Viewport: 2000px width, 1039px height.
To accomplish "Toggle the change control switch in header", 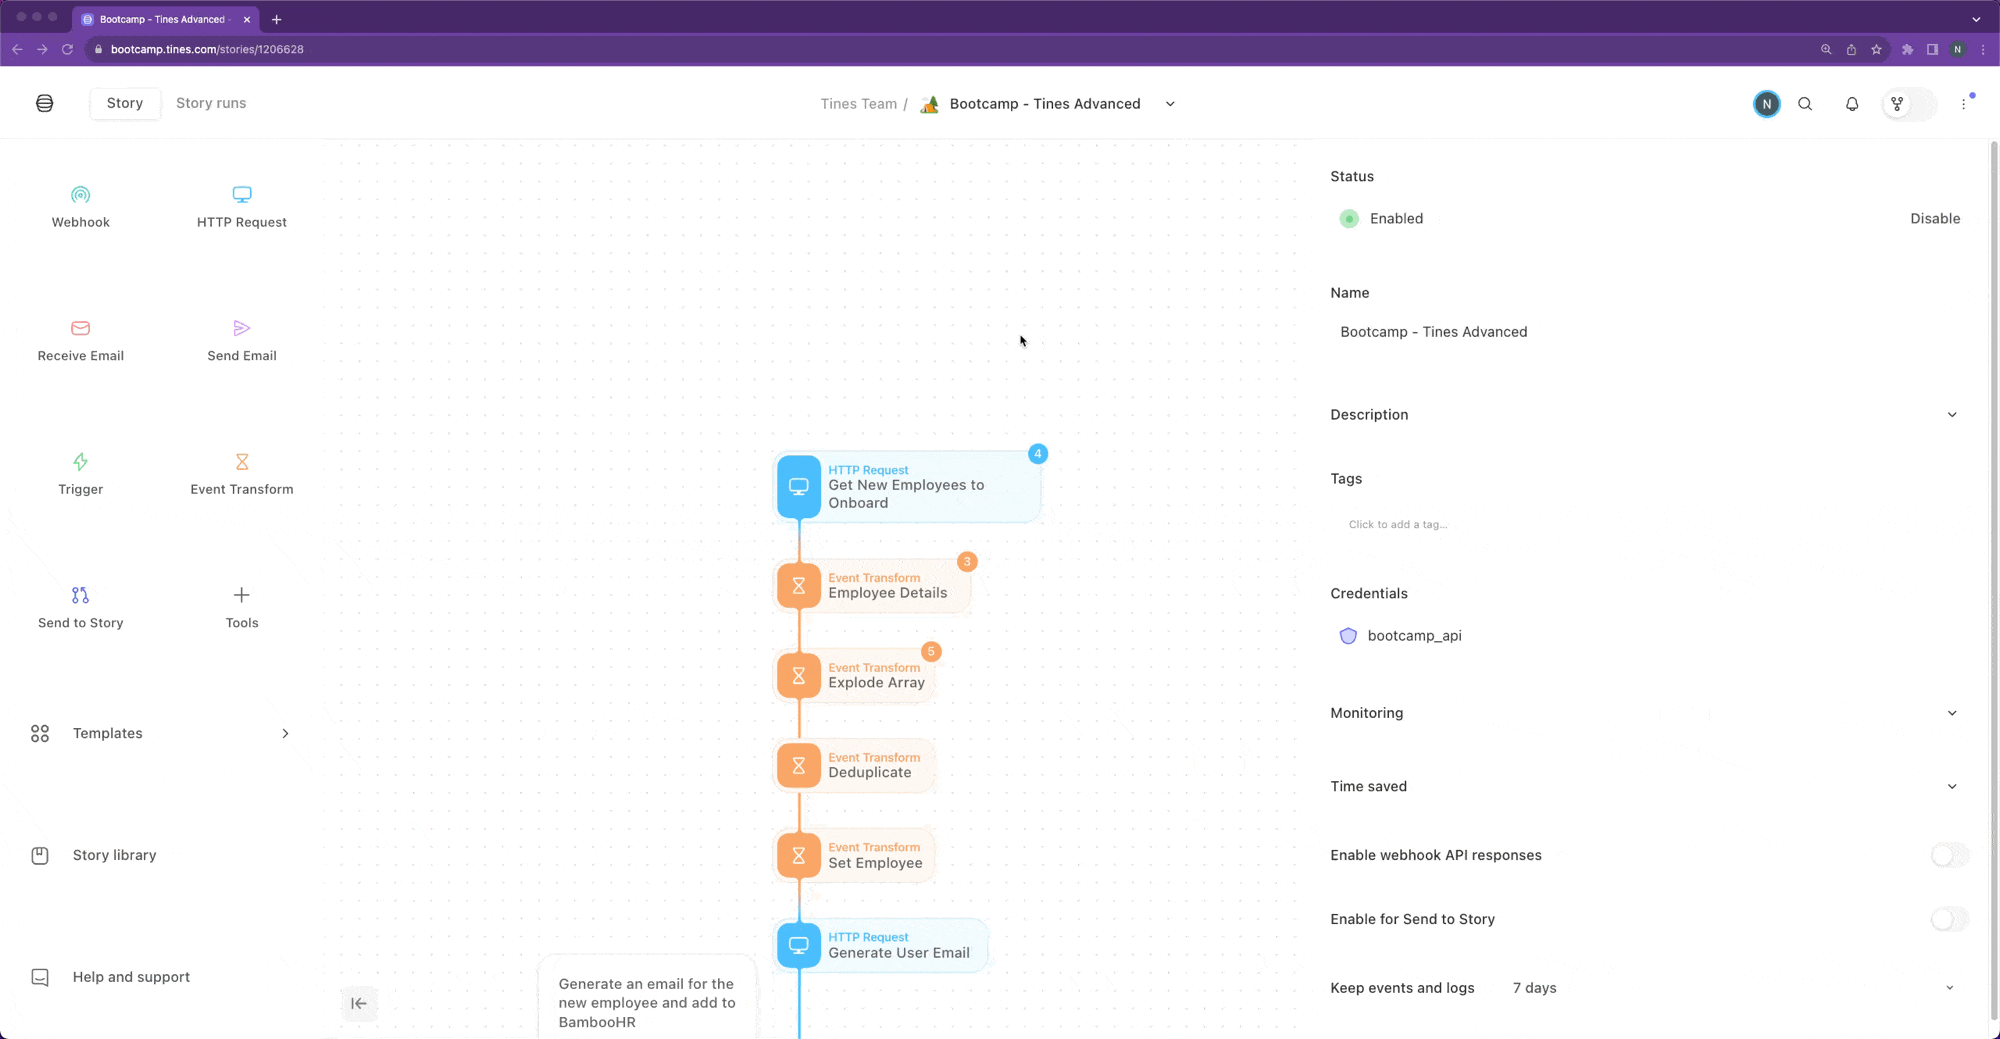I will click(x=1909, y=104).
